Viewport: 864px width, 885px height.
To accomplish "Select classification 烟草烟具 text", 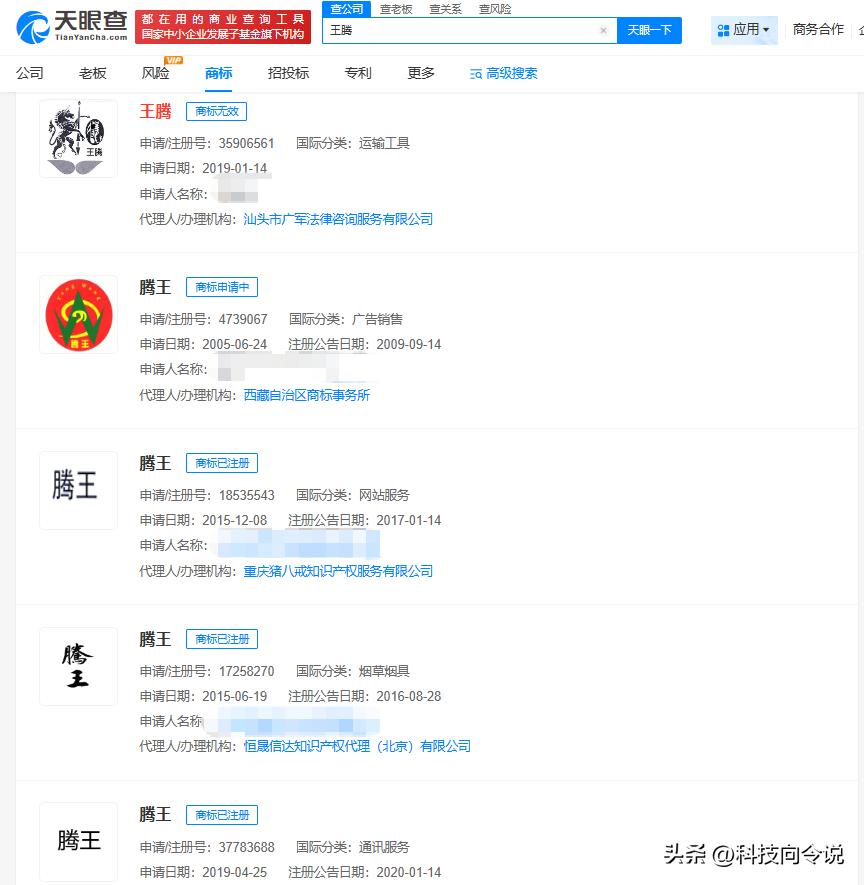I will [x=384, y=671].
